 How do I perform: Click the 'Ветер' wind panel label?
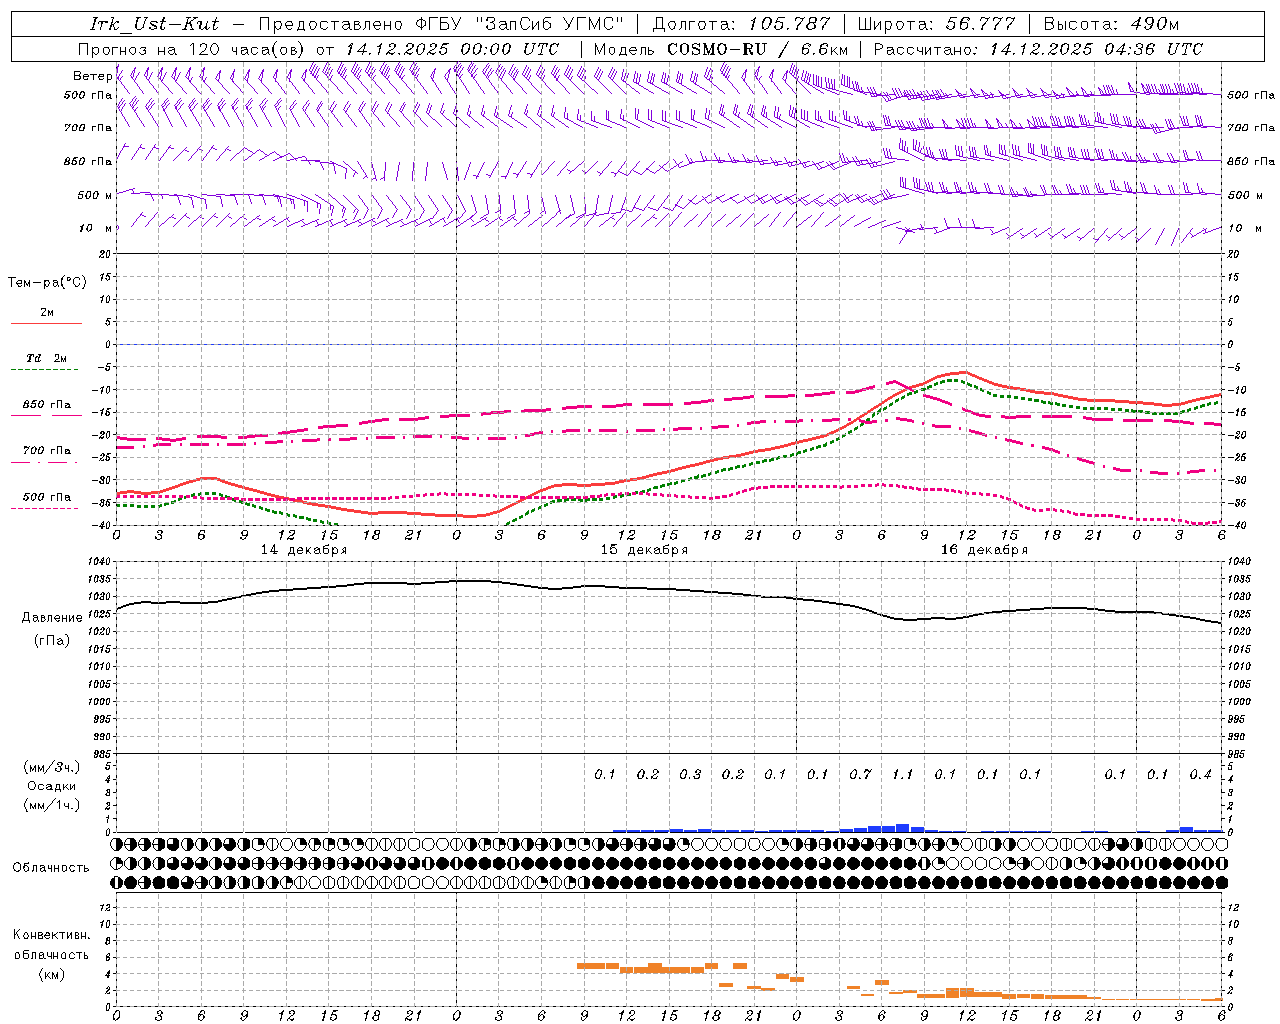[92, 76]
